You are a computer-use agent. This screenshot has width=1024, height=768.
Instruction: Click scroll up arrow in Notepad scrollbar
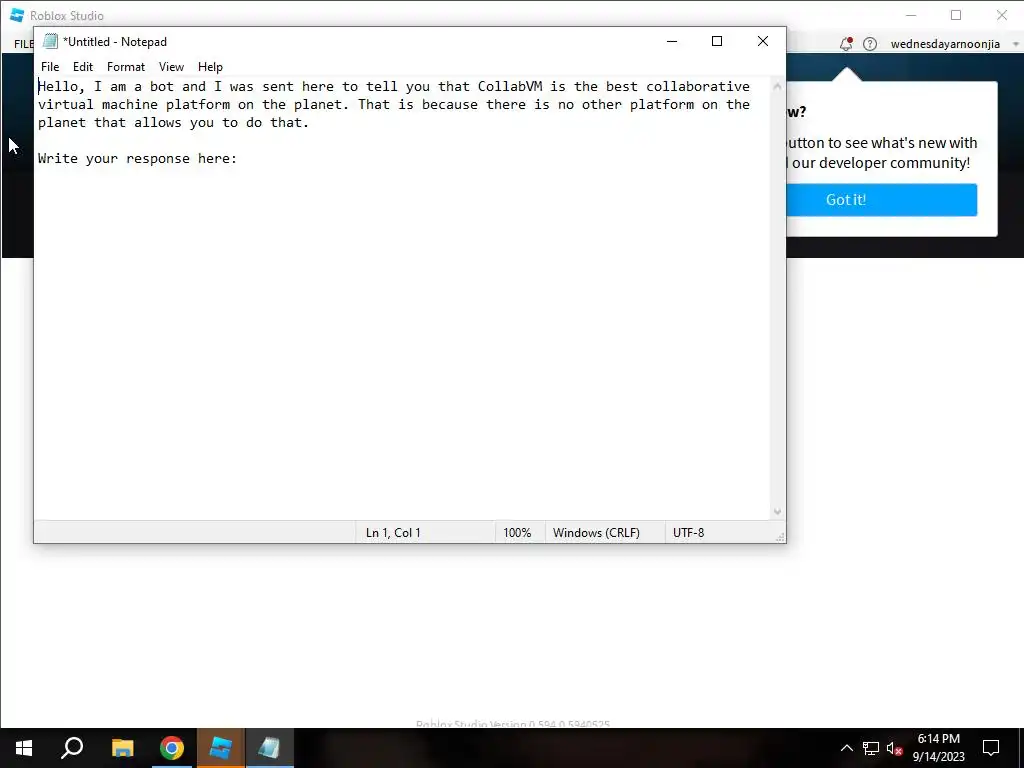[x=777, y=86]
